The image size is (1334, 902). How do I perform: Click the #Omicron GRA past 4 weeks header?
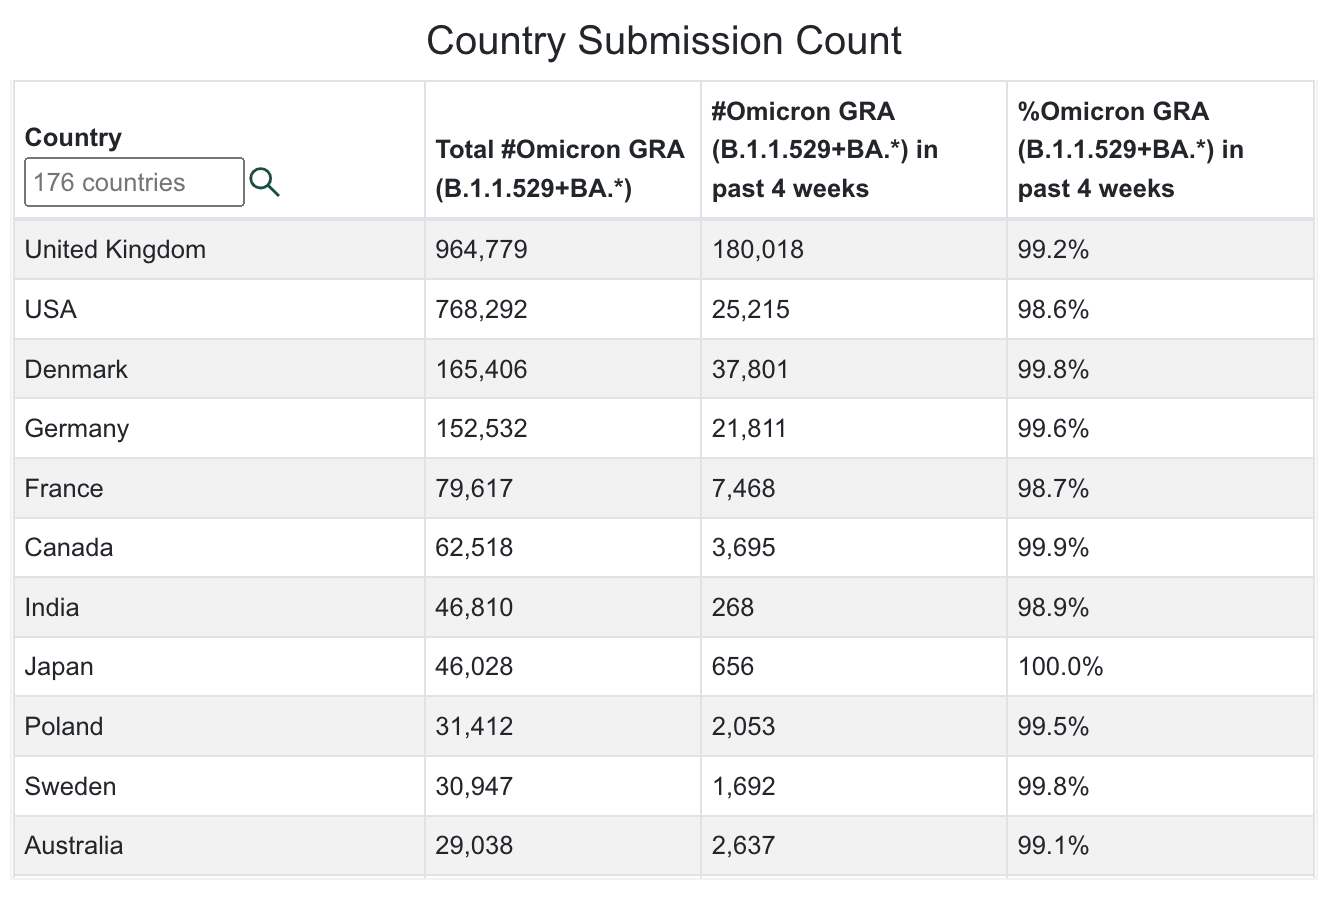click(824, 150)
